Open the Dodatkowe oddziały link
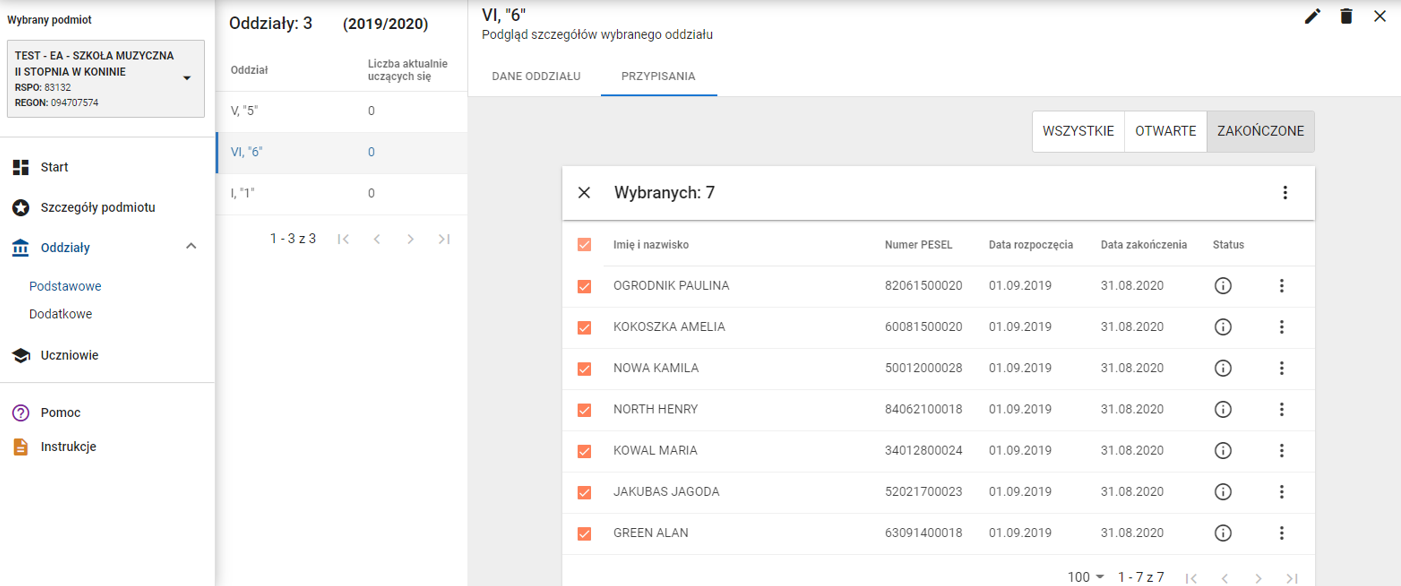Image resolution: width=1401 pixels, height=586 pixels. pos(60,314)
